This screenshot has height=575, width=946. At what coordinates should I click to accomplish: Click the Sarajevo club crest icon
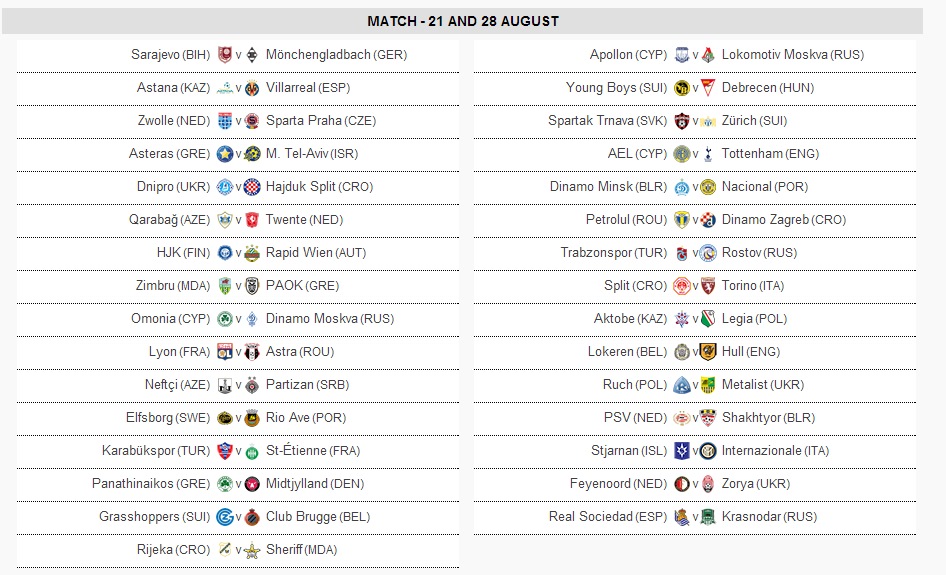224,55
